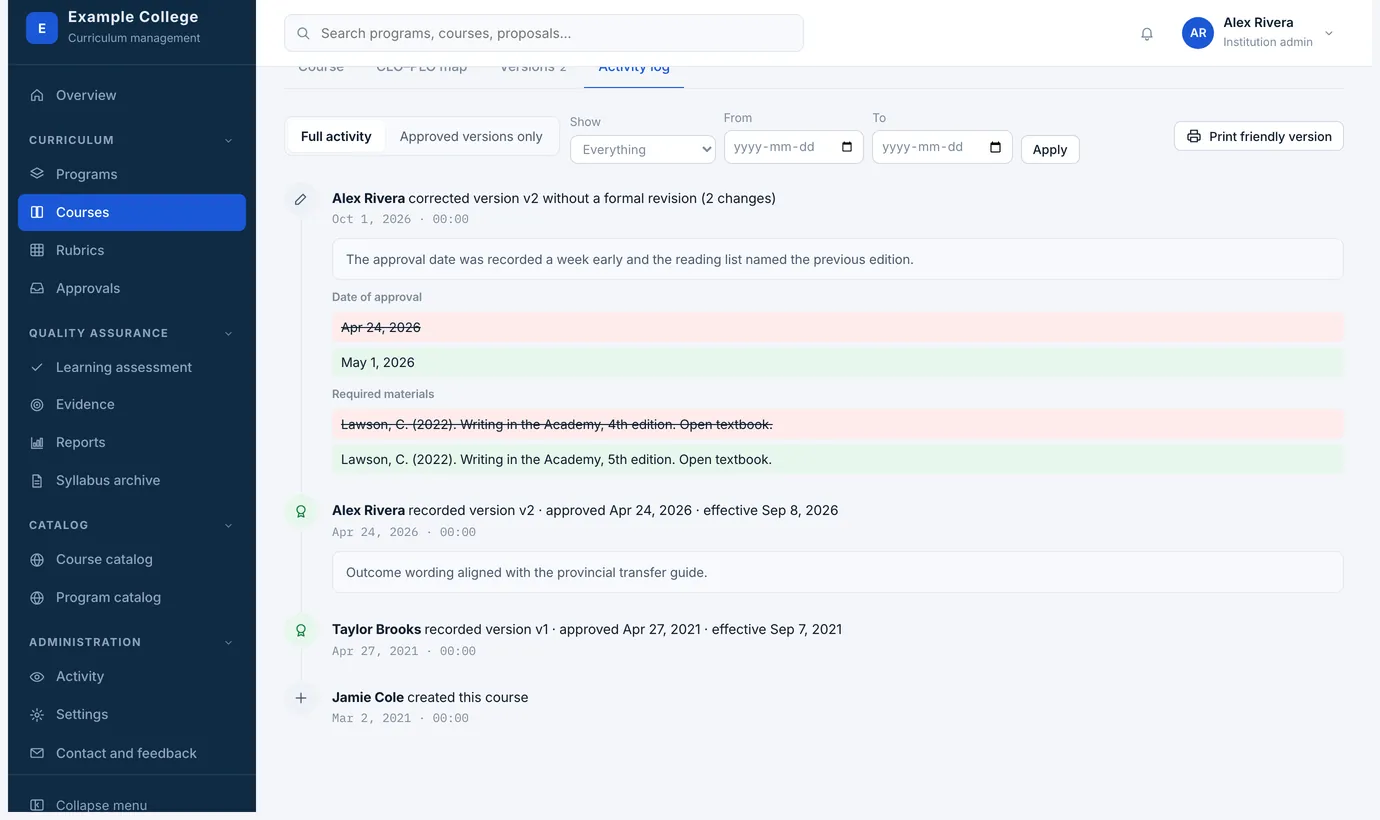Click the struck-through 4th edition Lawson entry
This screenshot has height=820, width=1380.
[x=556, y=425]
